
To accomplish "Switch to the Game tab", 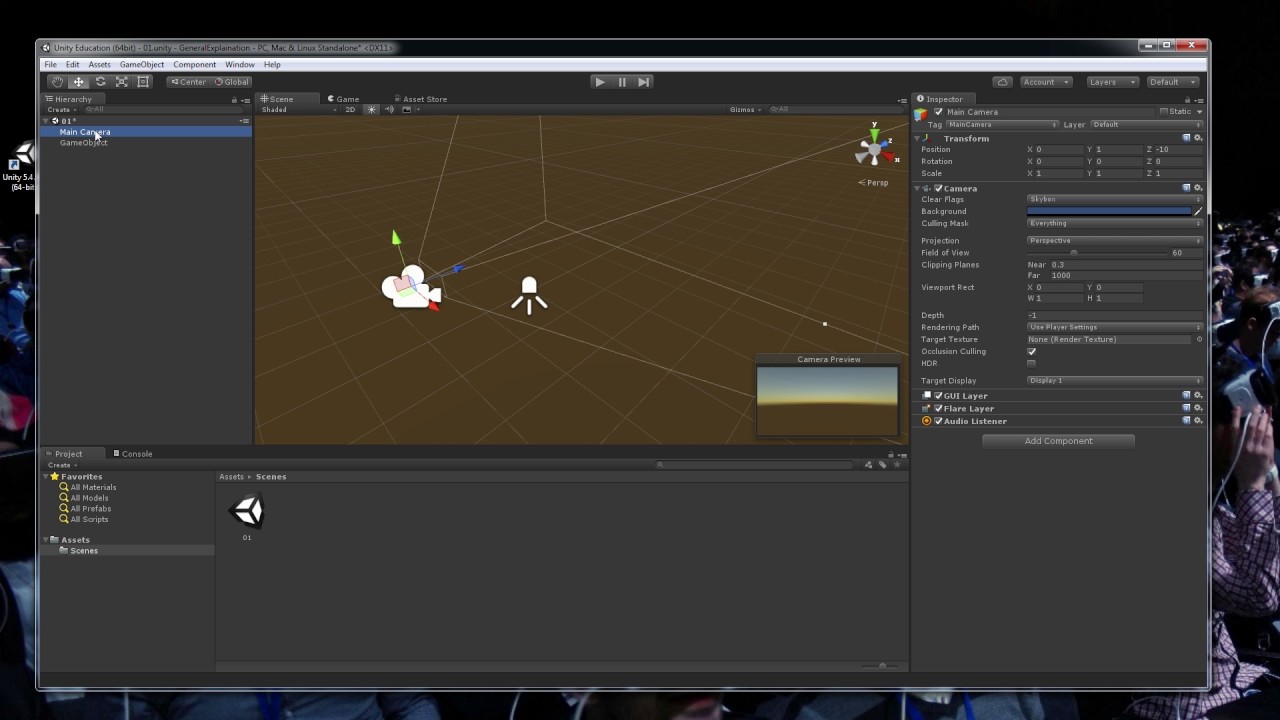I will (x=343, y=99).
